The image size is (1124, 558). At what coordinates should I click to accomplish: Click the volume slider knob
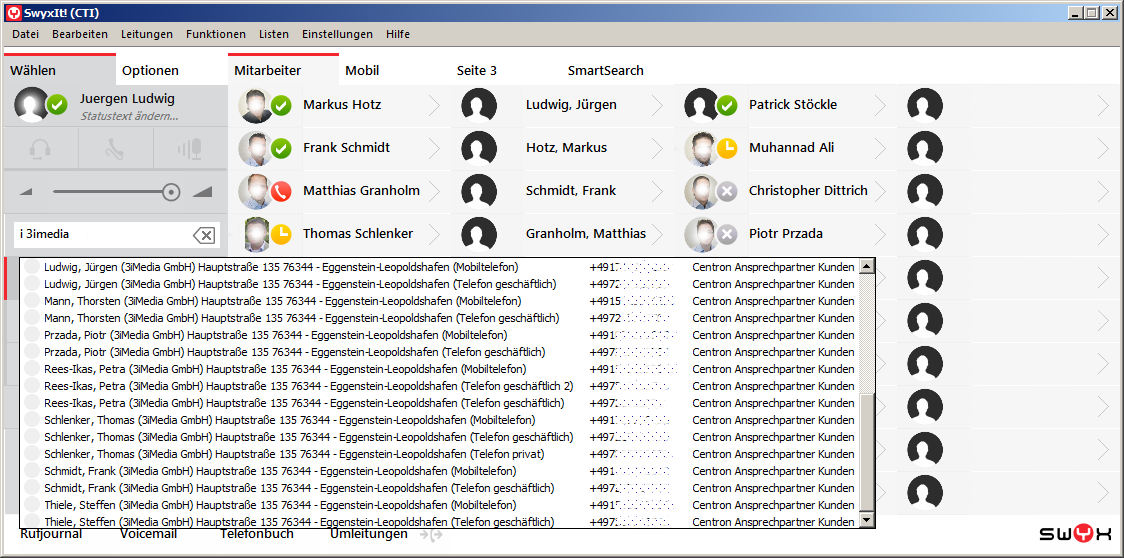tap(170, 192)
